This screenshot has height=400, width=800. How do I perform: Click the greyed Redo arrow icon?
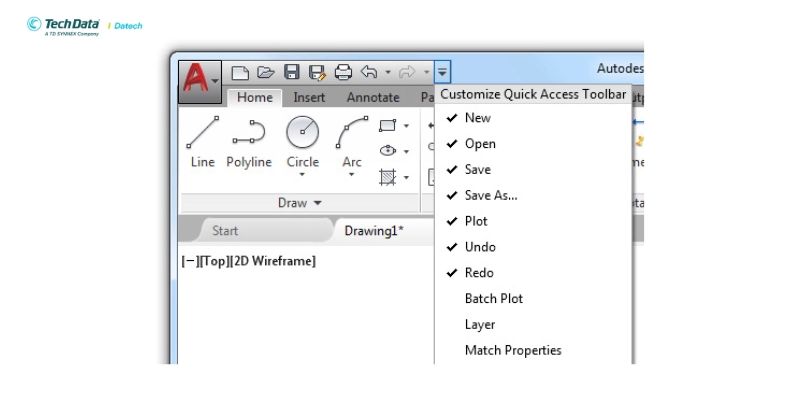[407, 72]
